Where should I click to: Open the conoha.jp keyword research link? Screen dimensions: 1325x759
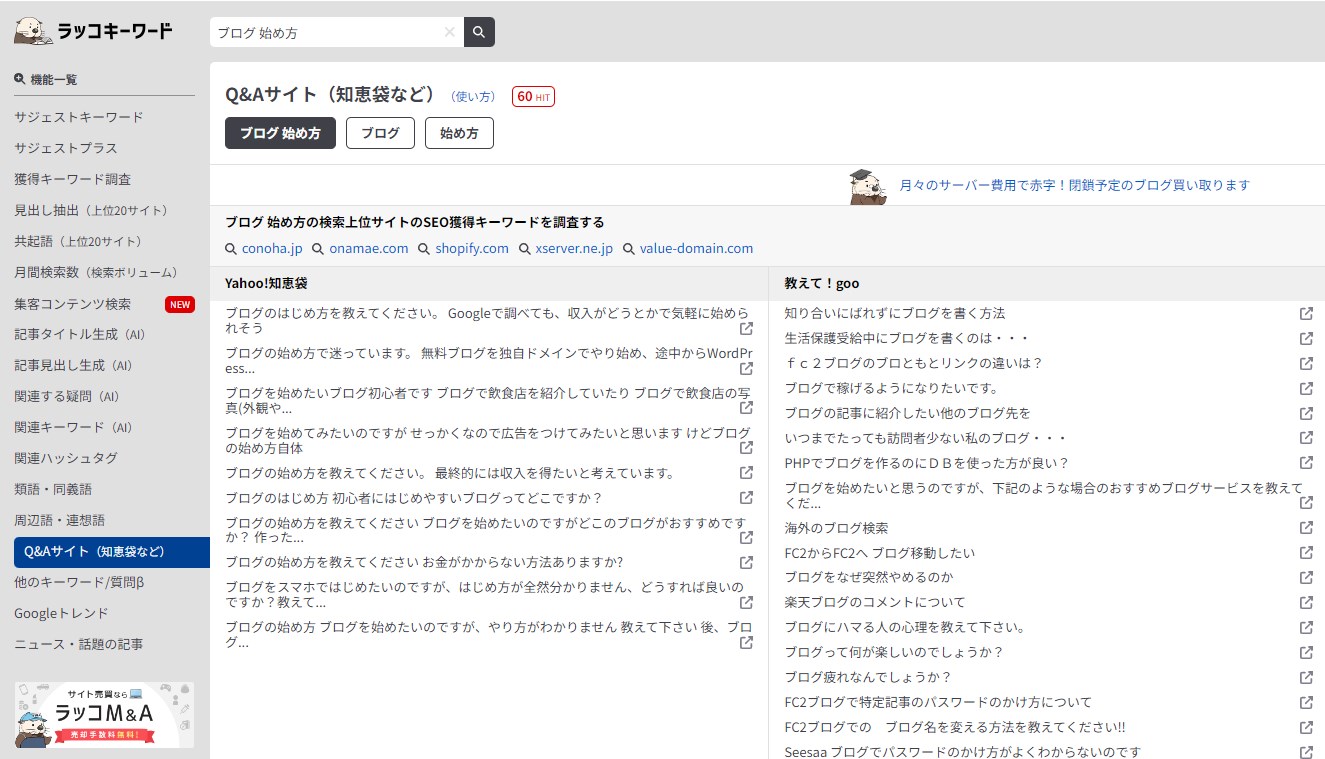tap(272, 248)
